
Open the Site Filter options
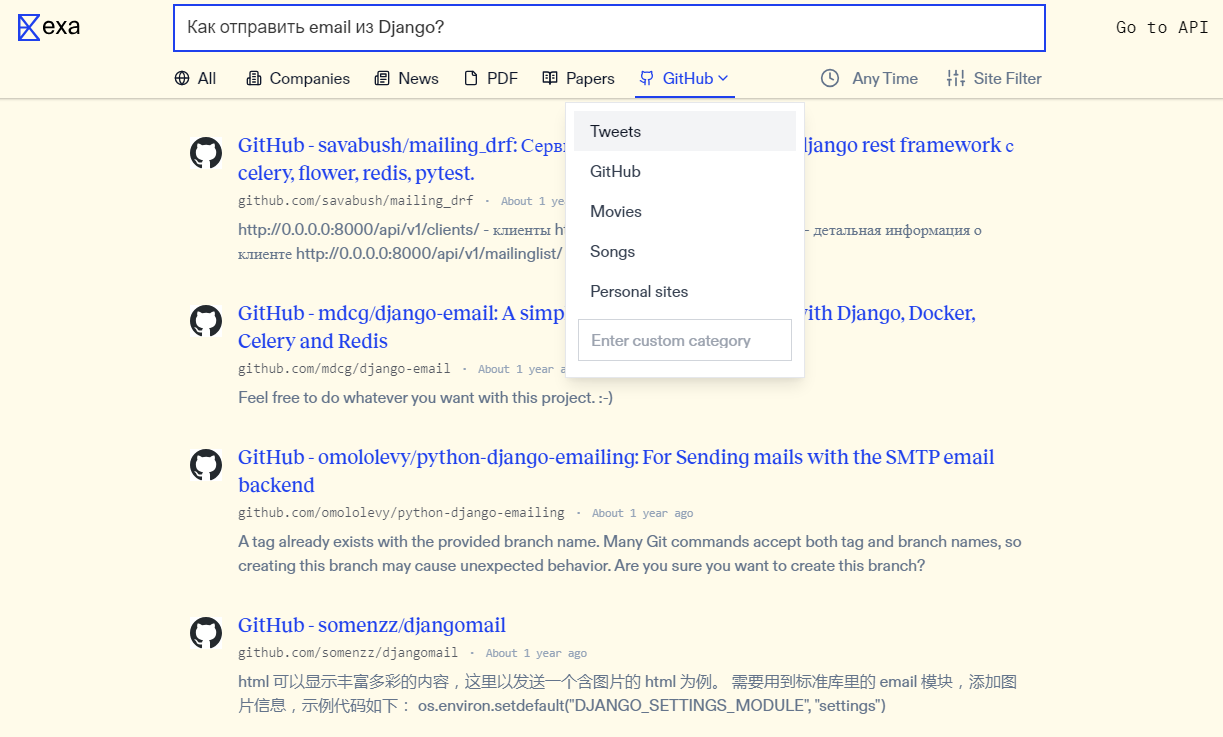(994, 78)
